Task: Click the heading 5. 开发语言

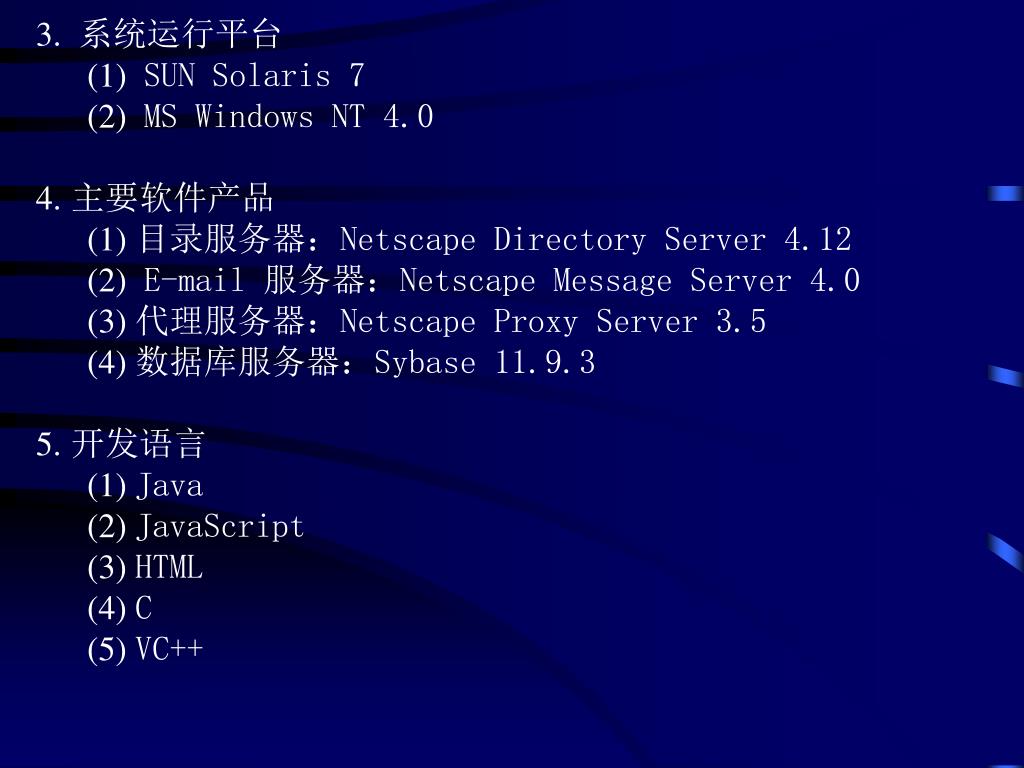Action: (x=121, y=444)
